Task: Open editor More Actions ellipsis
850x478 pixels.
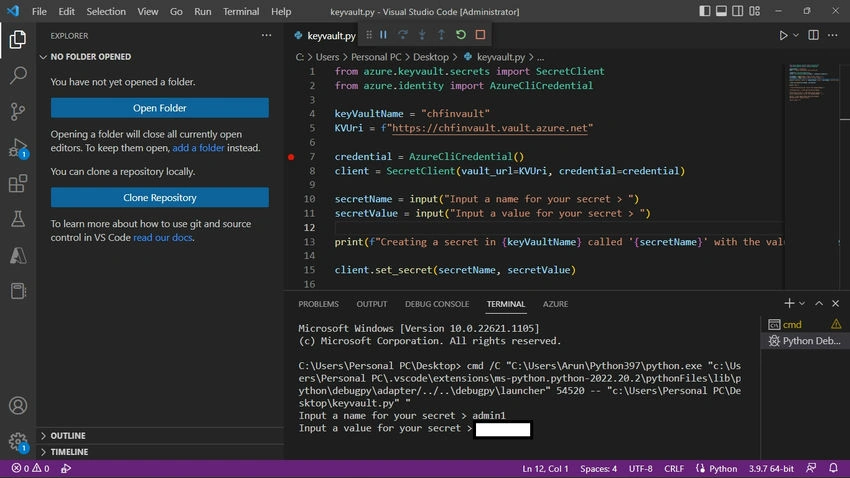Action: coord(833,35)
